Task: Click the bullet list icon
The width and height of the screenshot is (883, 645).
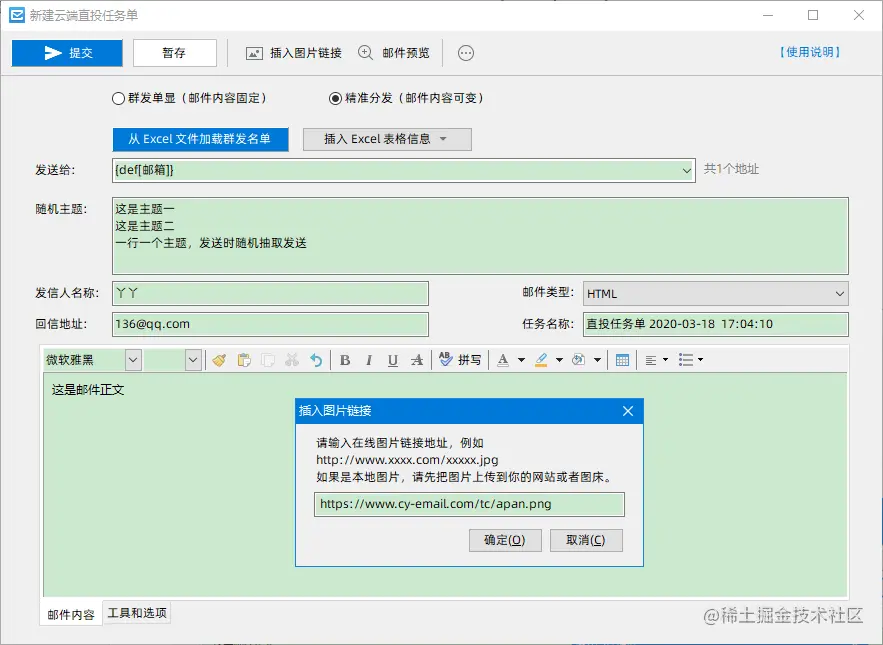Action: pos(686,360)
